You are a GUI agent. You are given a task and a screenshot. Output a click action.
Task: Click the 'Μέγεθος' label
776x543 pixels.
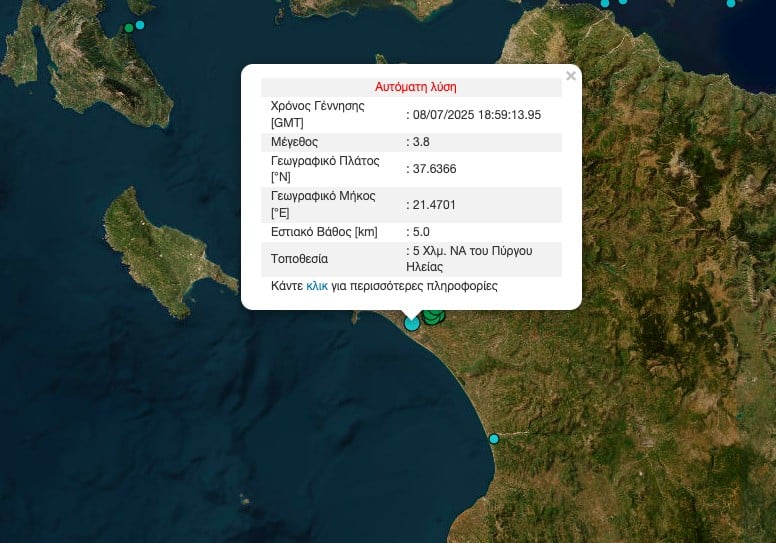coord(294,142)
